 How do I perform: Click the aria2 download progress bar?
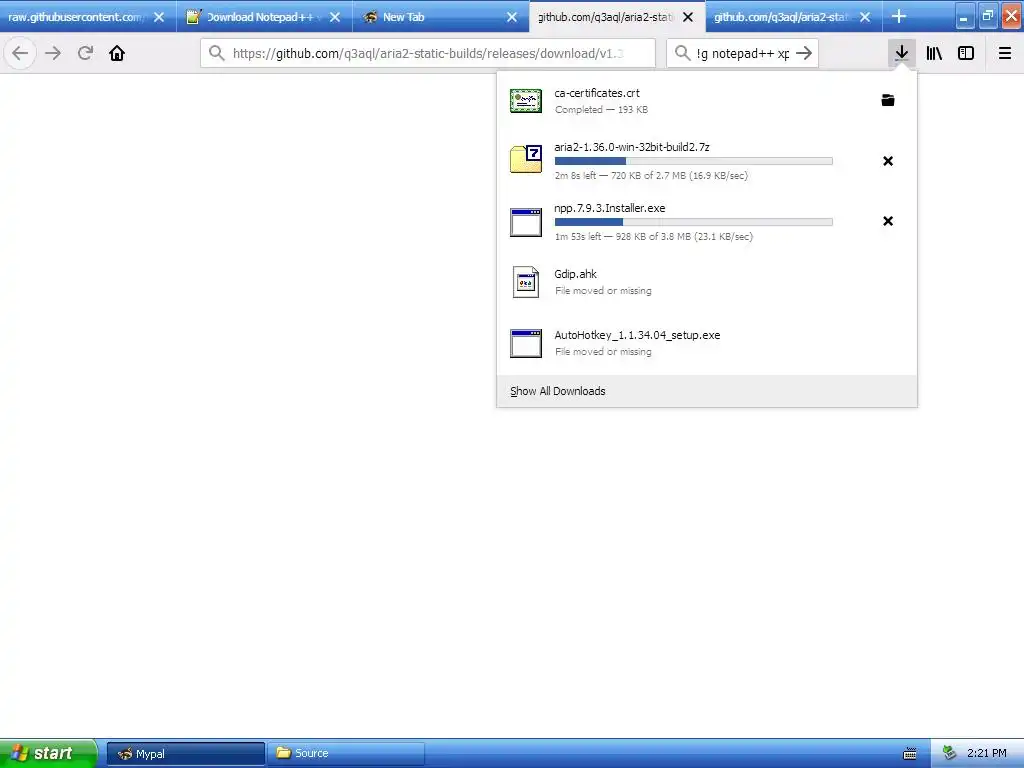(694, 161)
